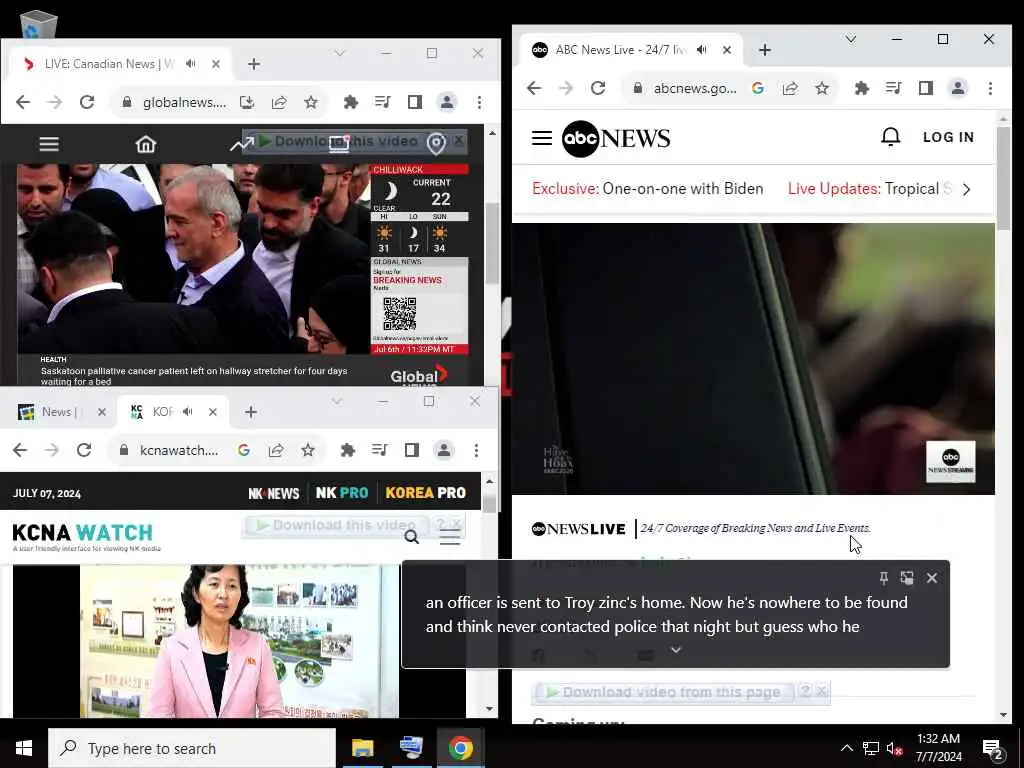Open extensions in Global News window

pyautogui.click(x=351, y=102)
